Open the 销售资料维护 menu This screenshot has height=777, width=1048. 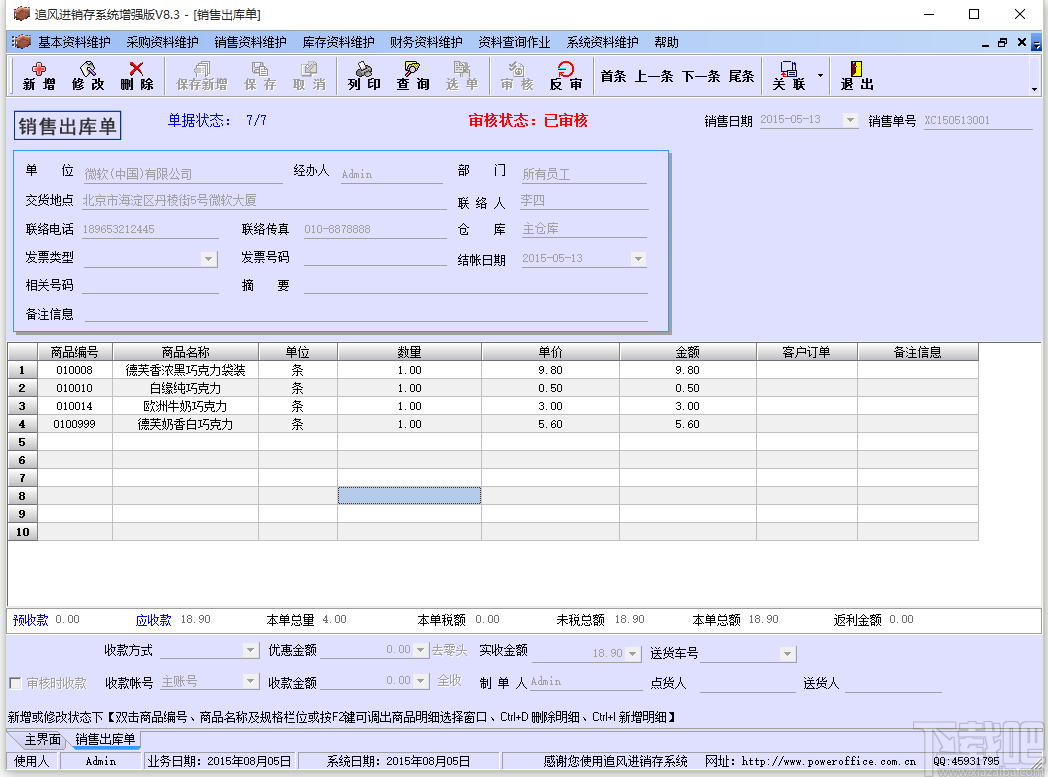250,42
